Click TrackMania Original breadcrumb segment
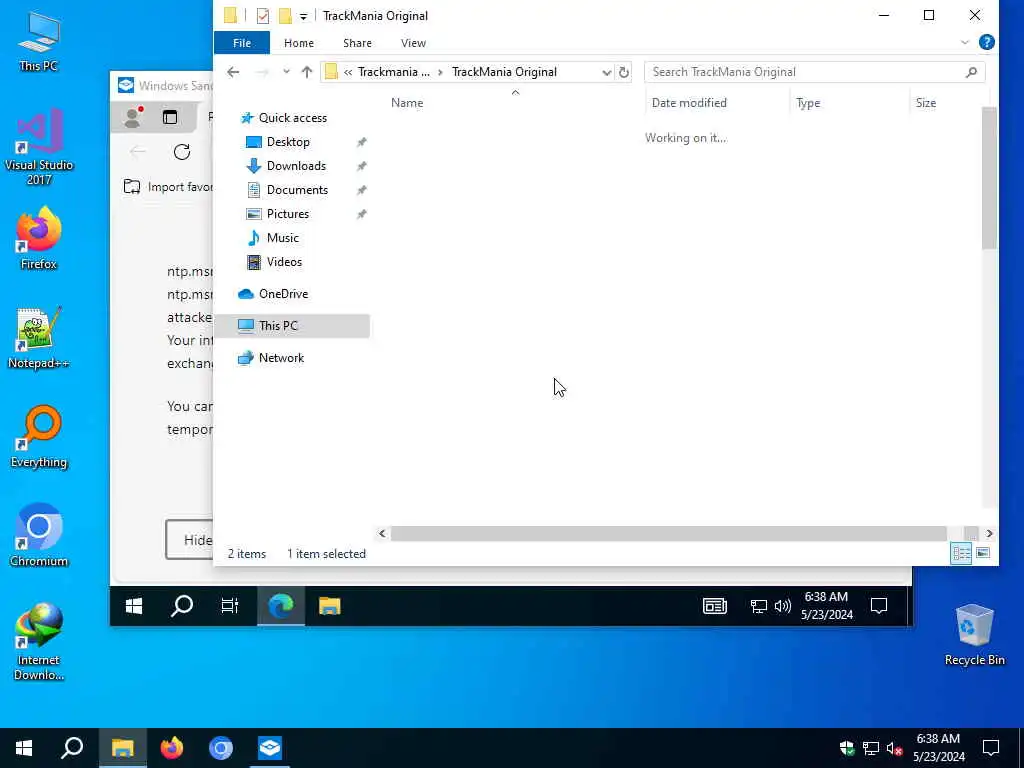 [x=504, y=72]
